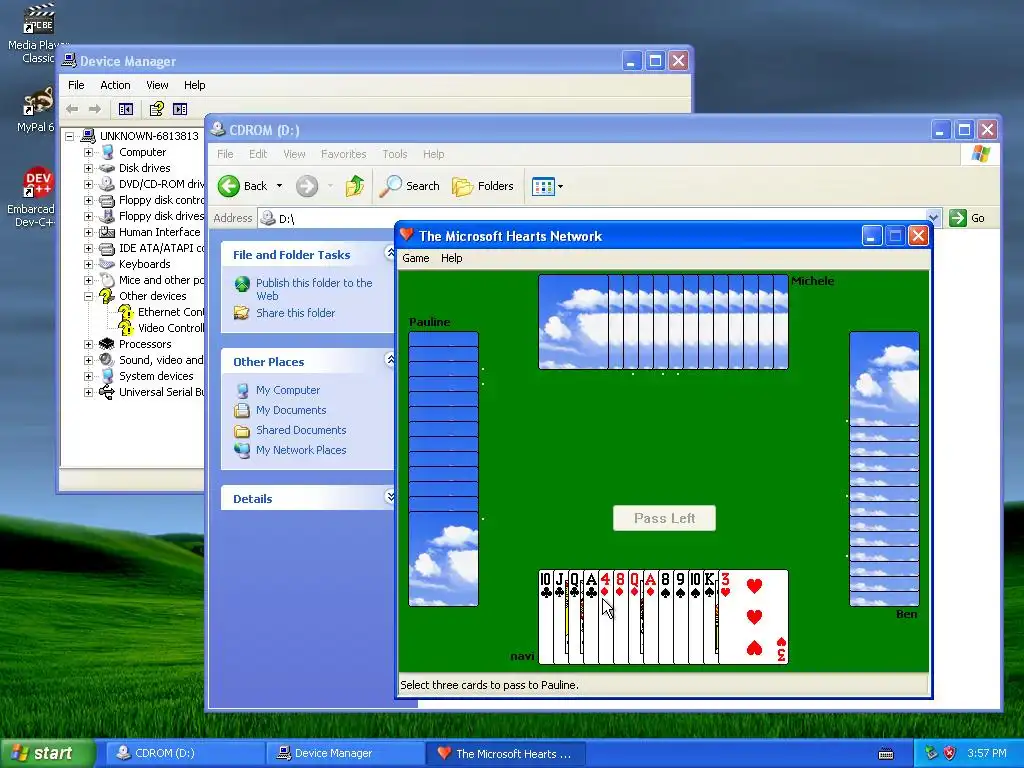Select the 9 of spades card
Viewport: 1024px width, 768px height.
pos(680,616)
